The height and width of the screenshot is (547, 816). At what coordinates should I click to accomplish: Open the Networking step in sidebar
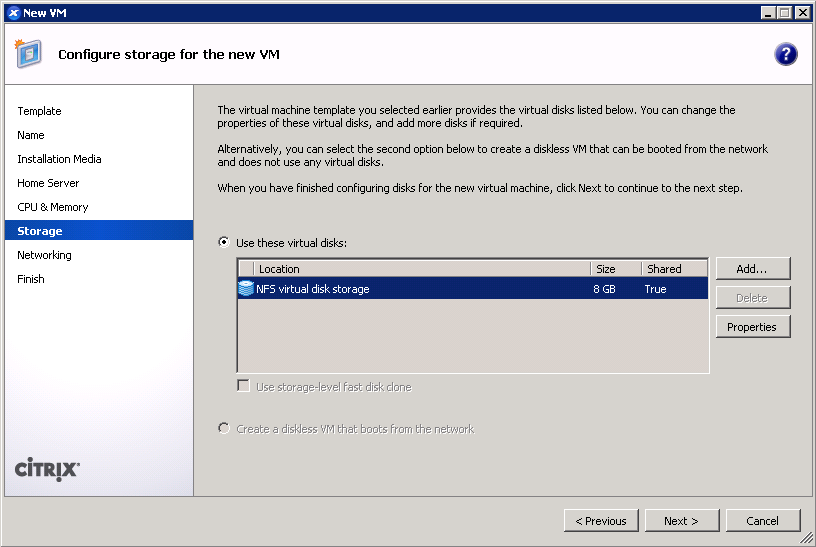tap(44, 255)
